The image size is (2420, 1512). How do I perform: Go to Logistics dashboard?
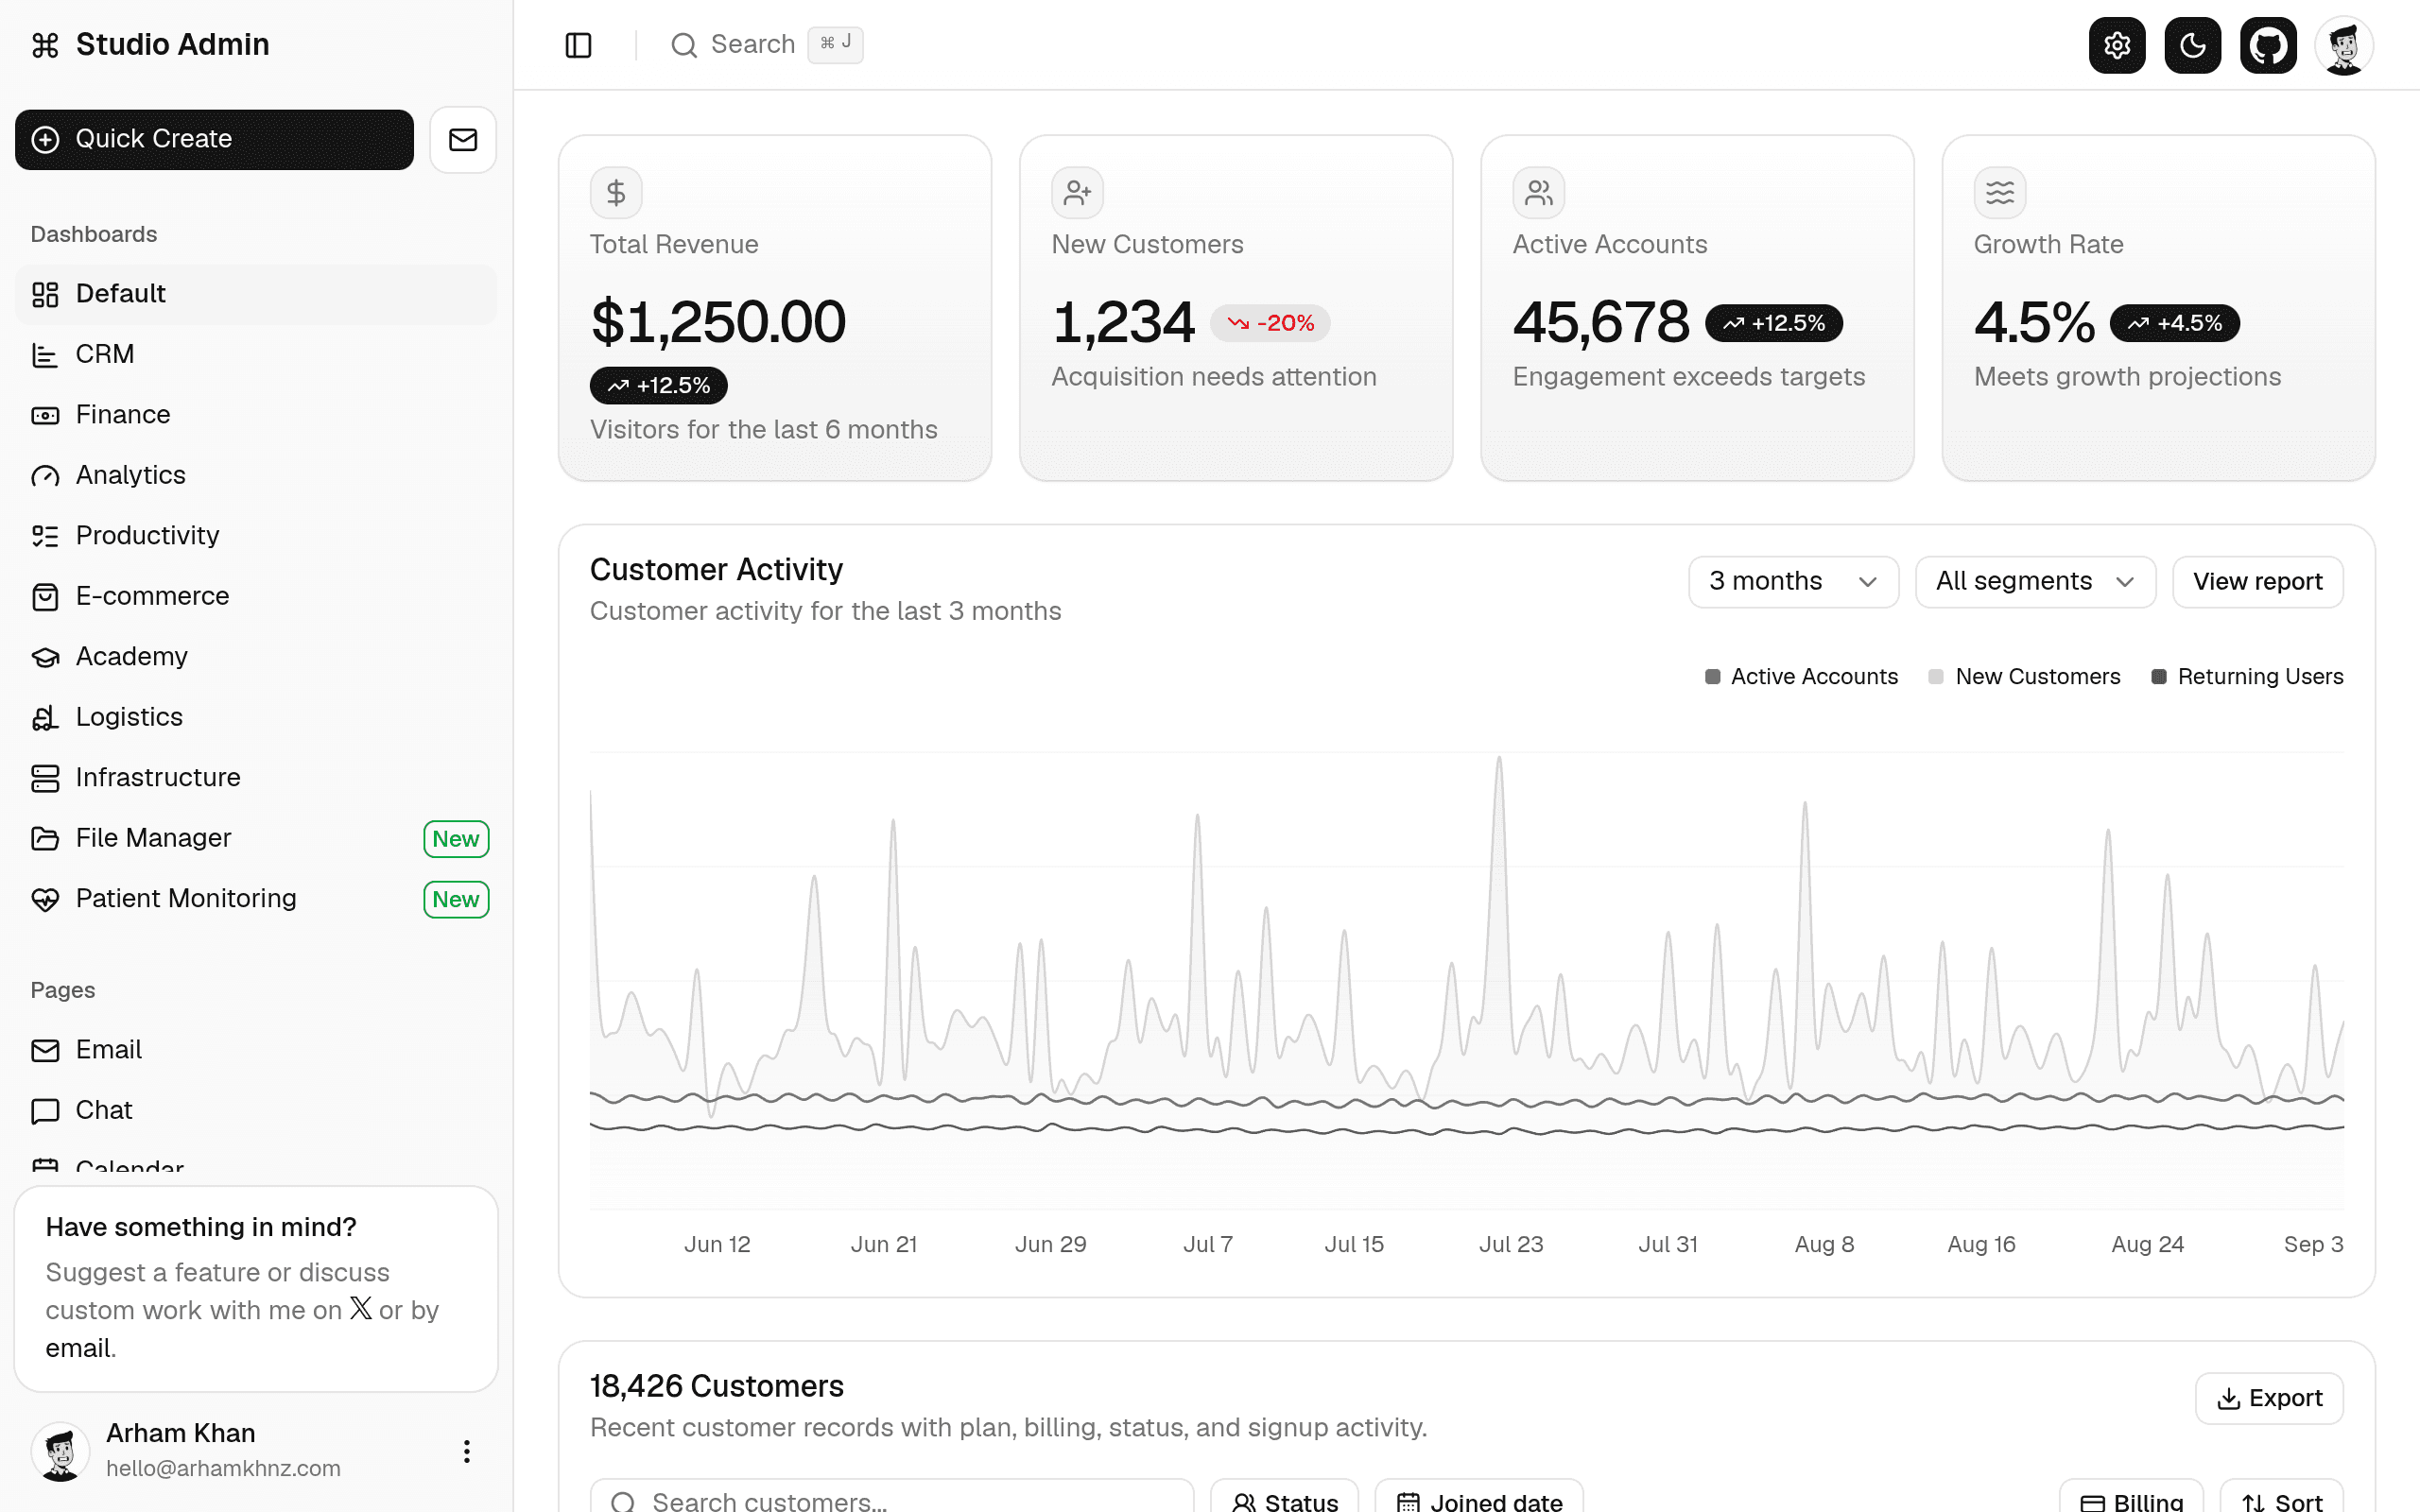256,717
